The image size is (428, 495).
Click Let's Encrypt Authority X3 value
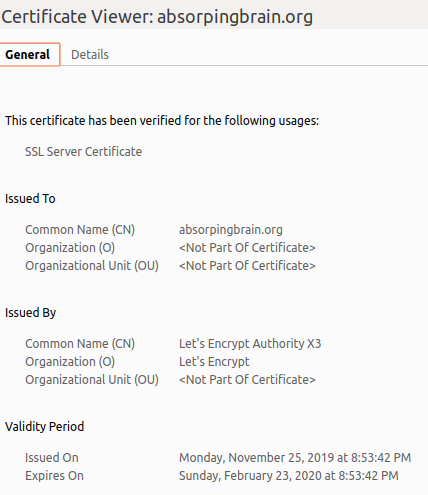tap(250, 344)
